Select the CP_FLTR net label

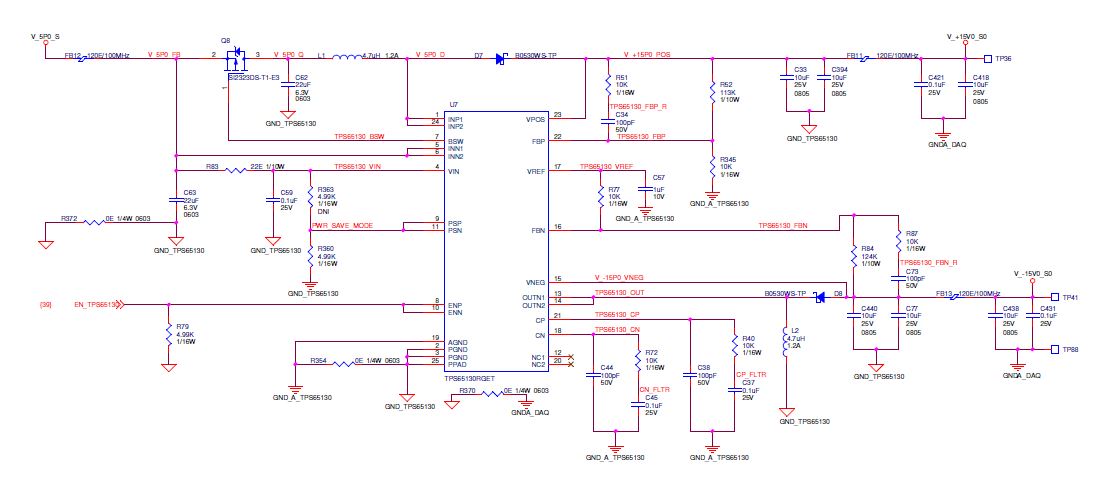[751, 374]
